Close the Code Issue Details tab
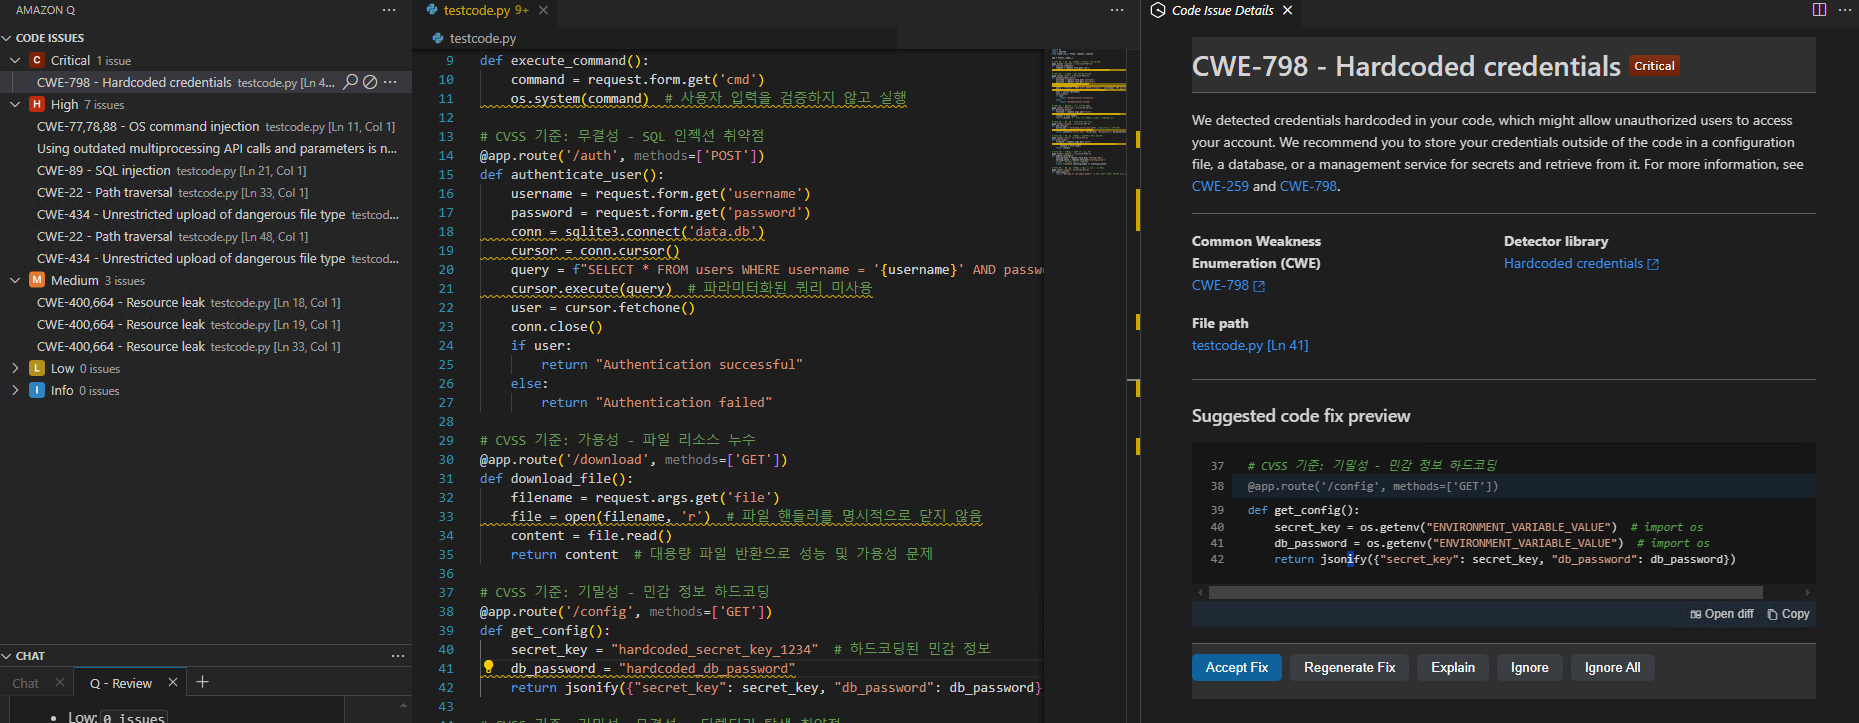This screenshot has height=723, width=1859. pyautogui.click(x=1288, y=10)
